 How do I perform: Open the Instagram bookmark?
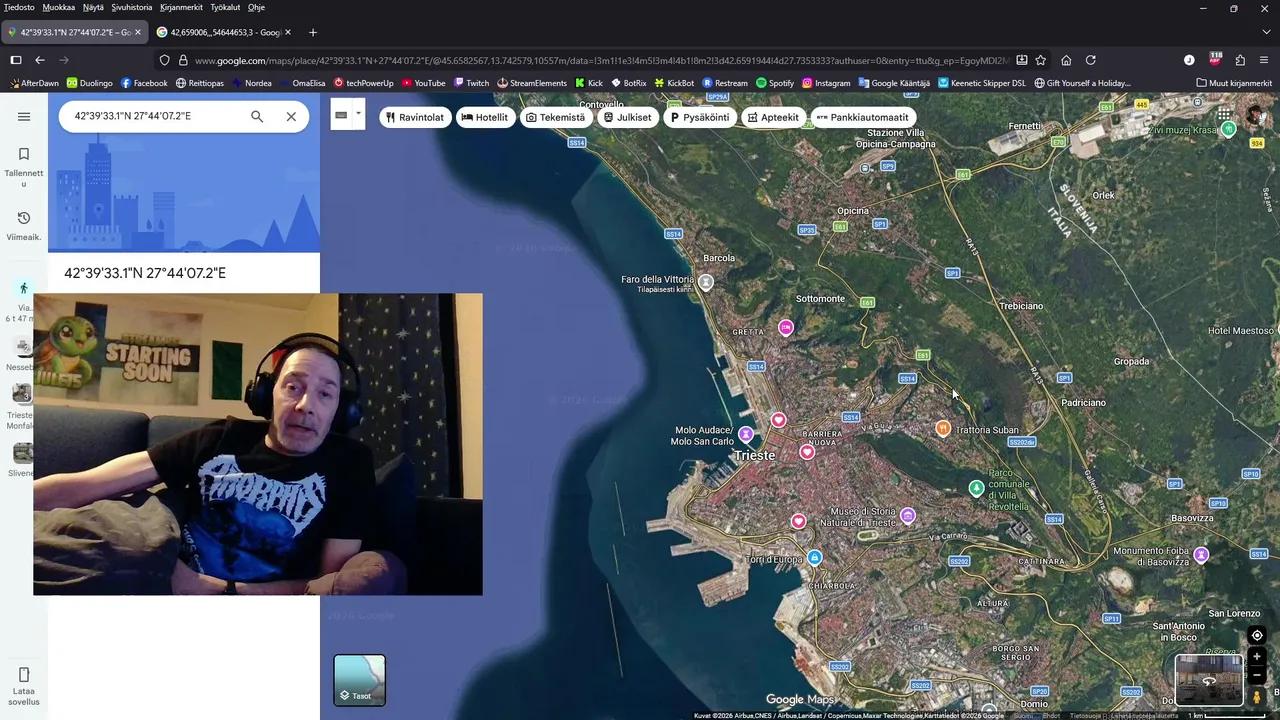(x=826, y=83)
